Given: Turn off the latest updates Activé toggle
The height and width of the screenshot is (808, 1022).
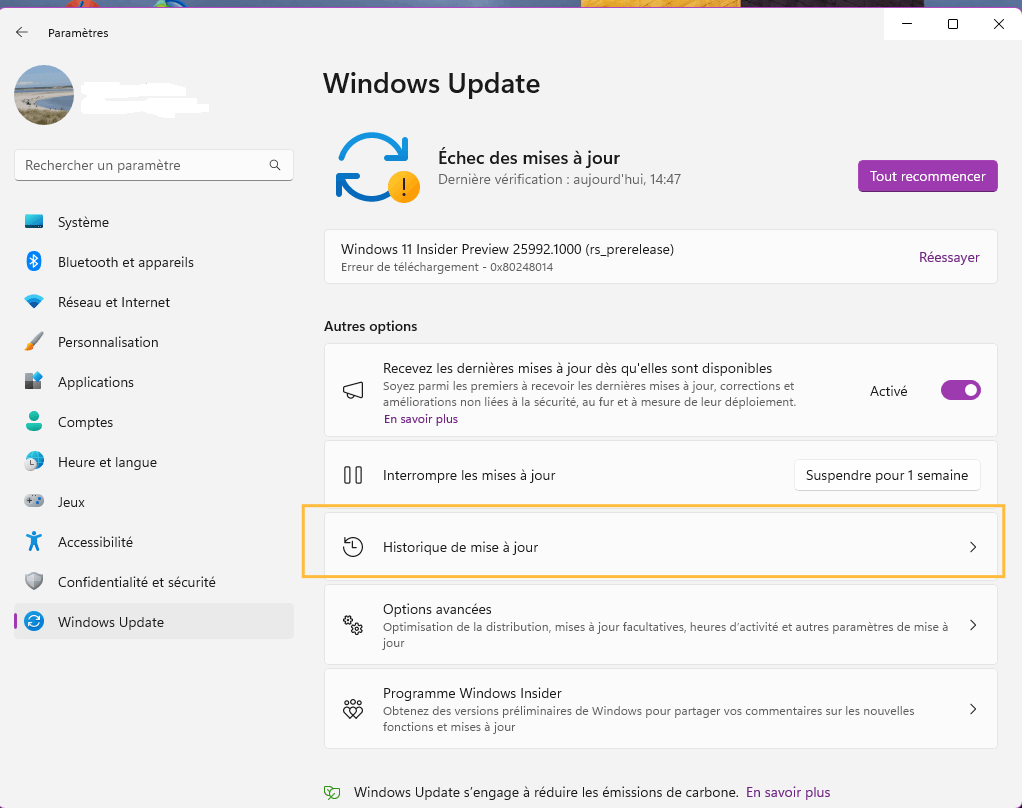Looking at the screenshot, I should point(961,390).
